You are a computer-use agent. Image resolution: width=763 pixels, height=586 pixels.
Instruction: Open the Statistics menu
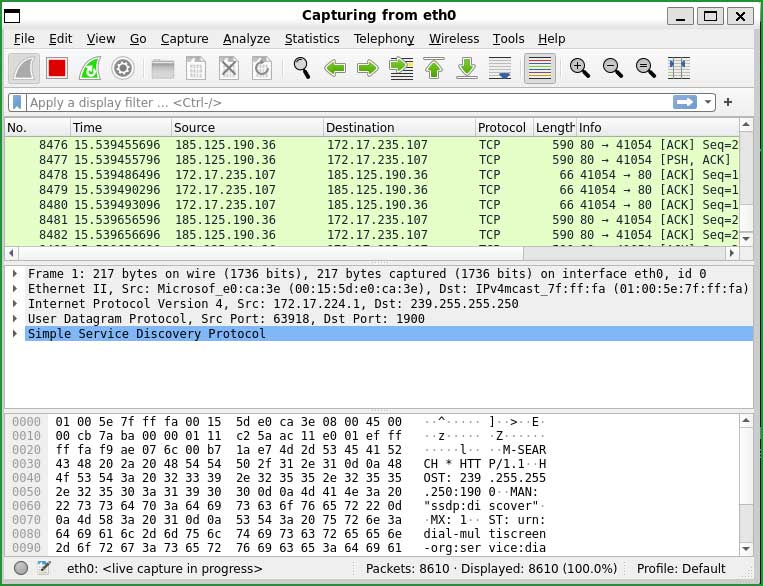pos(312,38)
